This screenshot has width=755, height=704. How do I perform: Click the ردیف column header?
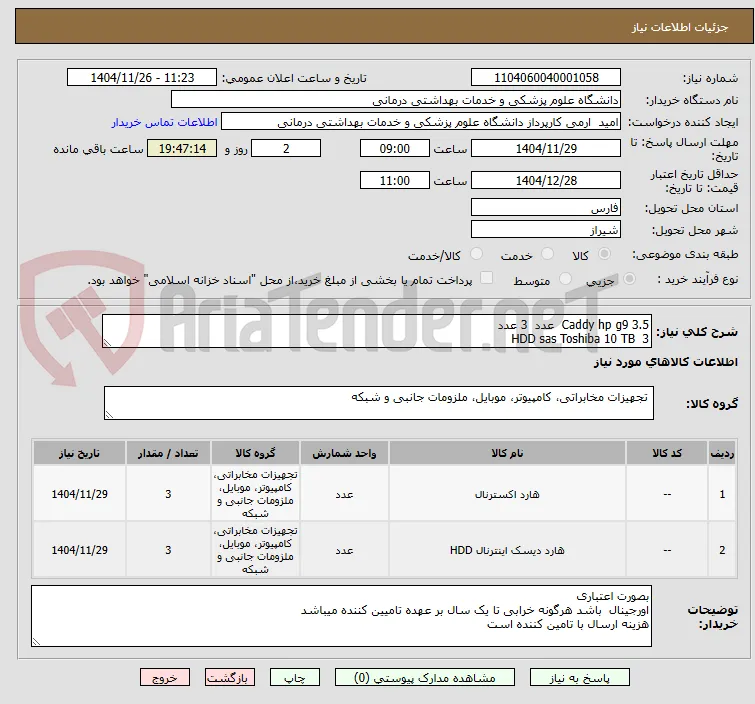point(722,453)
